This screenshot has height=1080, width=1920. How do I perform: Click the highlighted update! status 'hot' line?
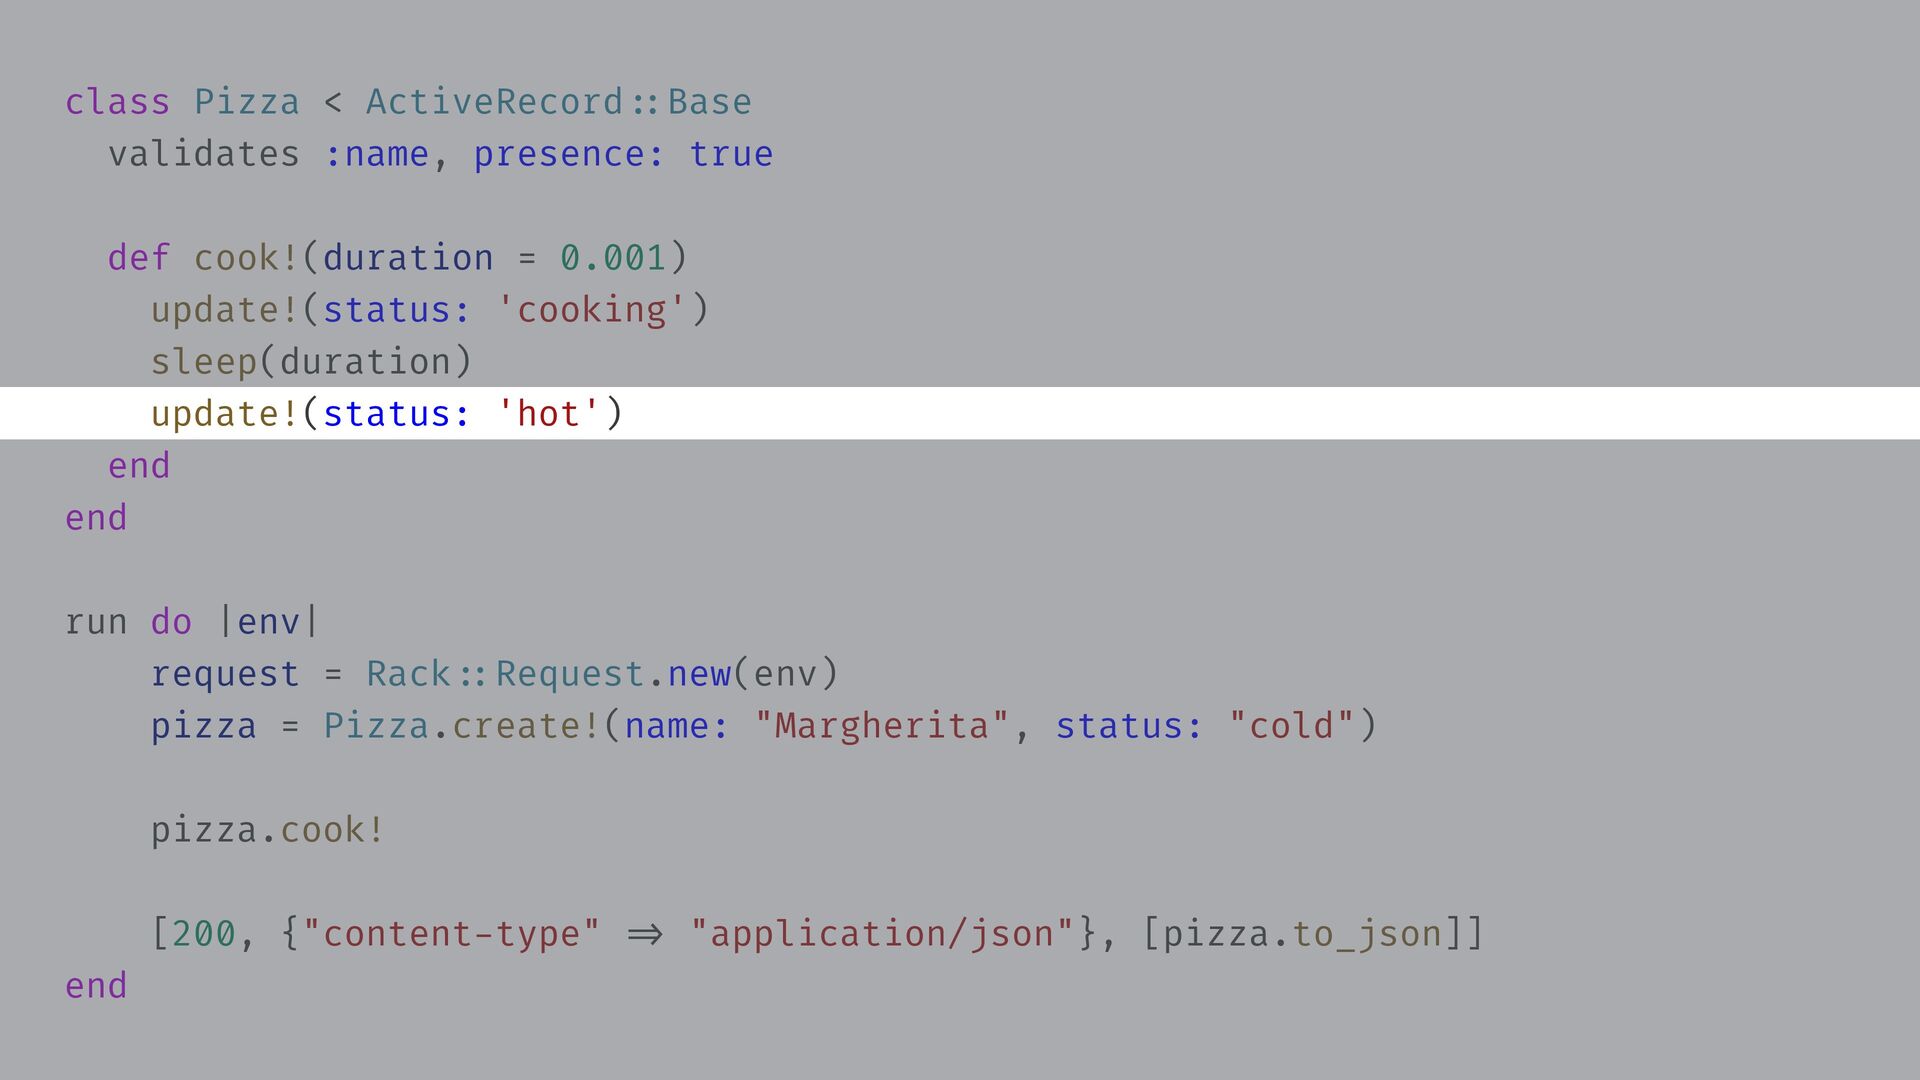(x=386, y=414)
